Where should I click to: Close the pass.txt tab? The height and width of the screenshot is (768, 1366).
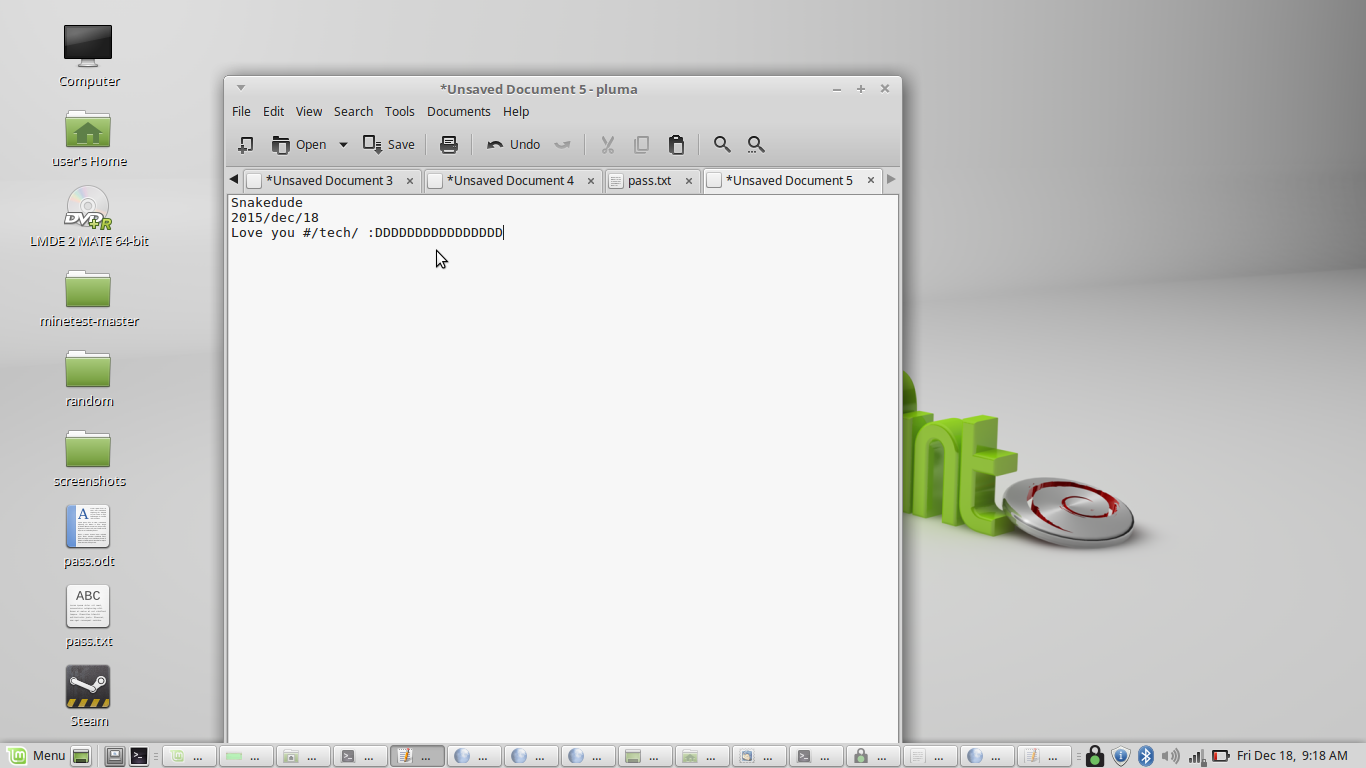[x=689, y=181]
